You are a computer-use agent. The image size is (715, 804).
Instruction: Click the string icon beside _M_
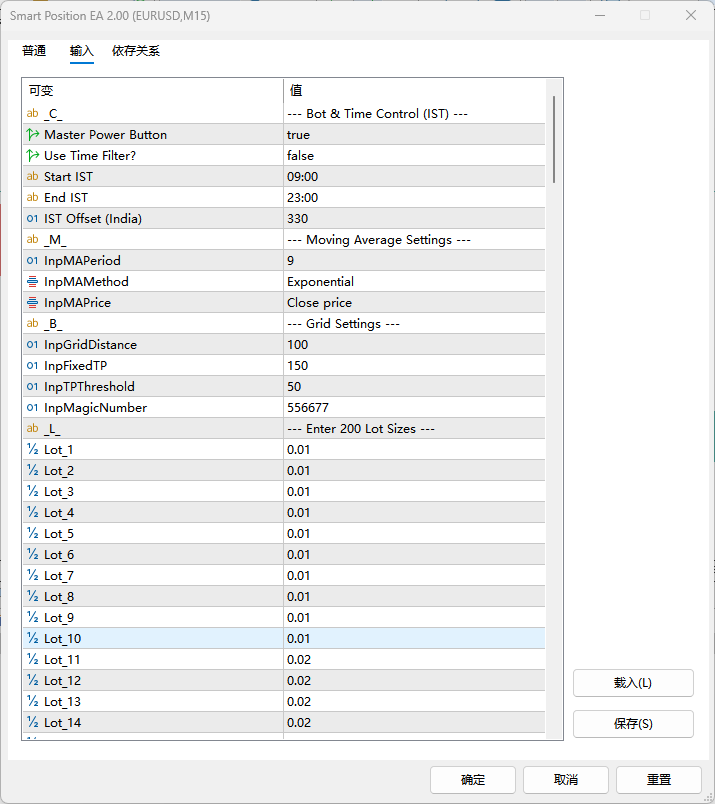coord(32,239)
